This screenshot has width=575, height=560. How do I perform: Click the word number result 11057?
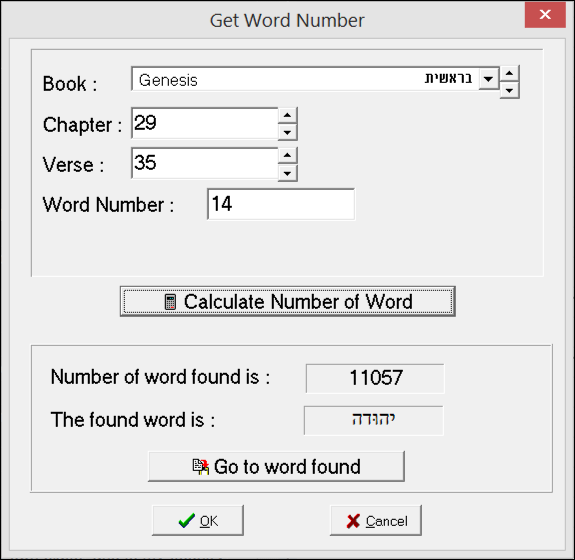pos(375,378)
